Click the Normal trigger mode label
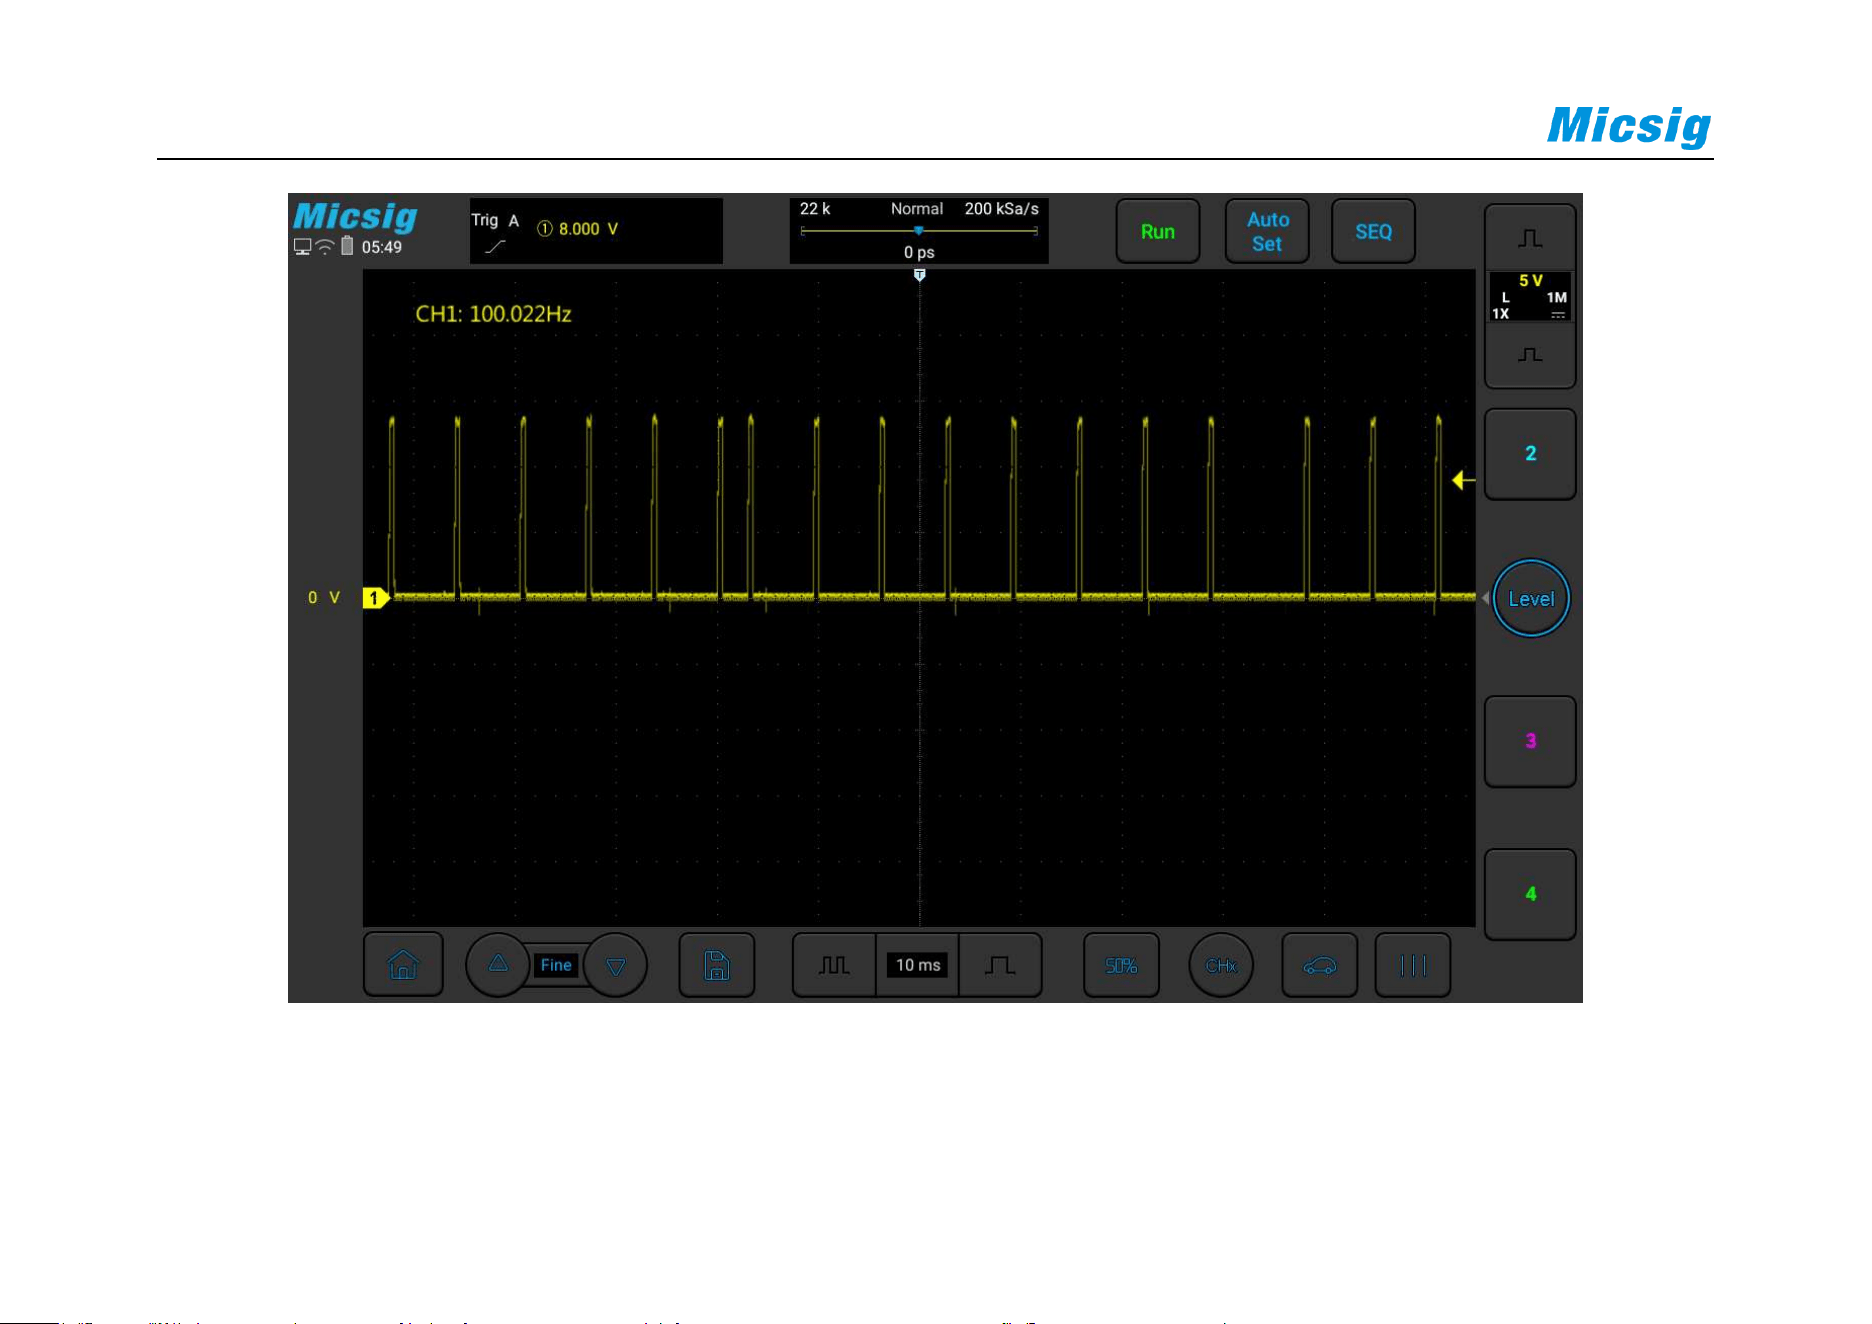This screenshot has height=1324, width=1872. [917, 209]
